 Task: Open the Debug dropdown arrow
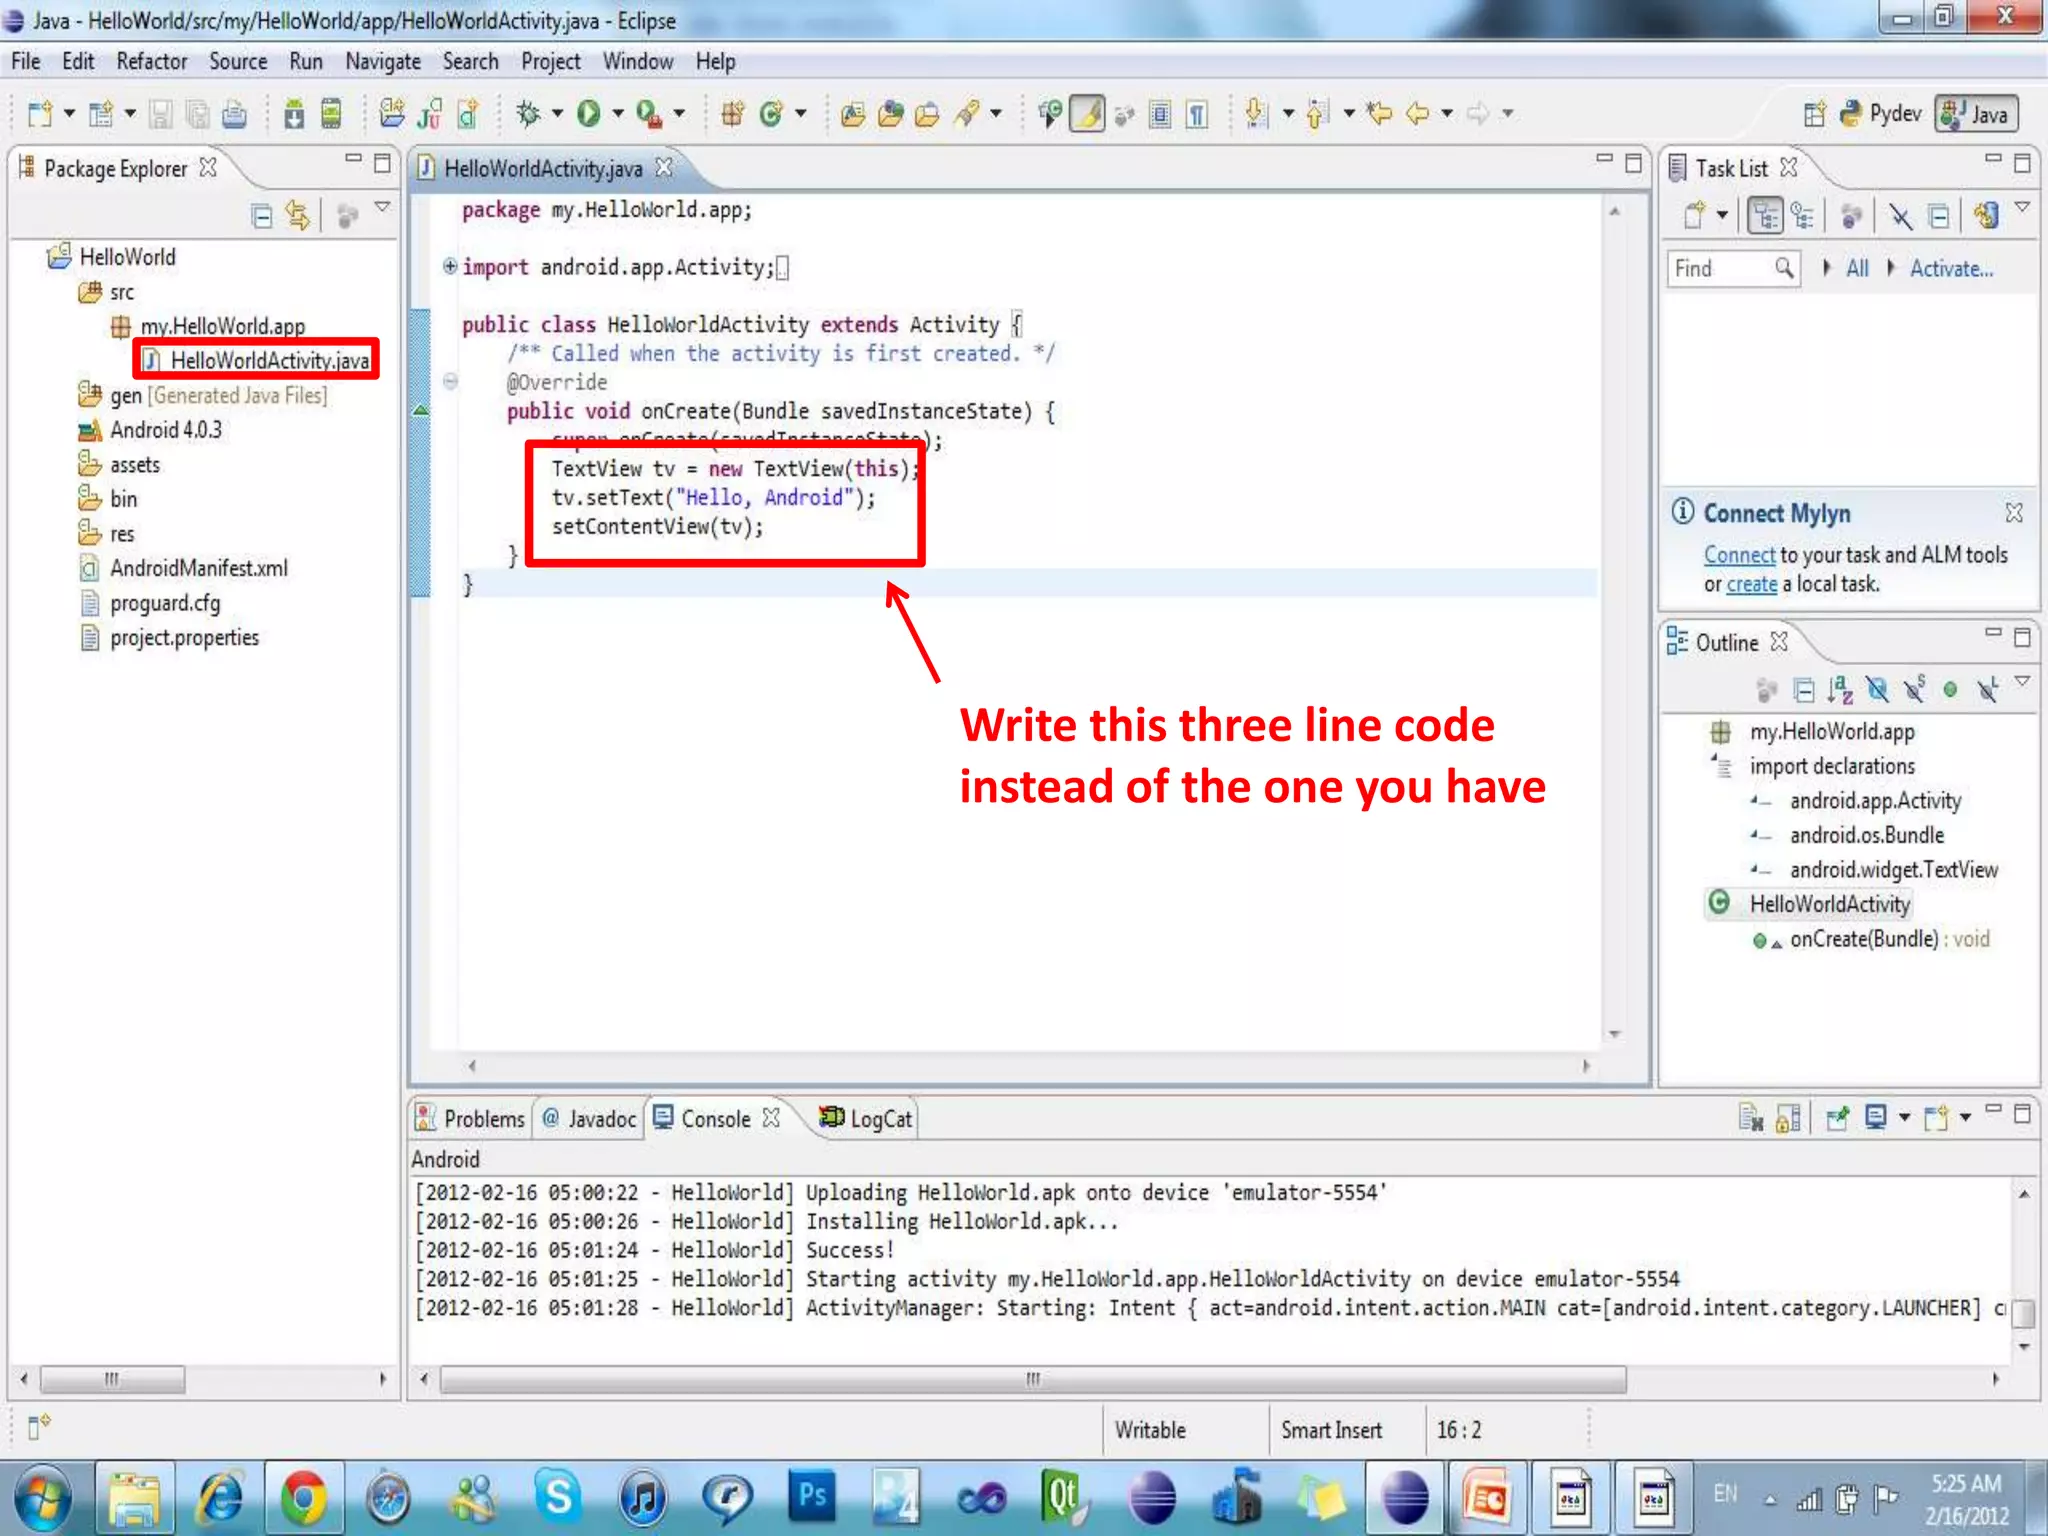(557, 114)
